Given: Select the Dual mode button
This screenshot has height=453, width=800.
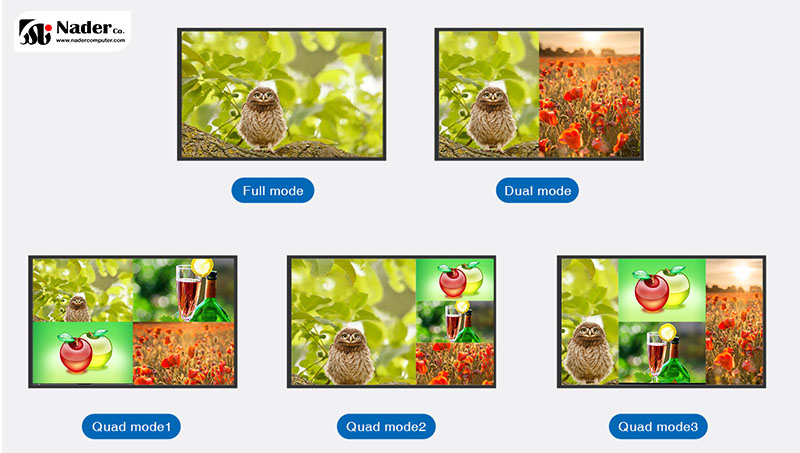Looking at the screenshot, I should pos(537,190).
